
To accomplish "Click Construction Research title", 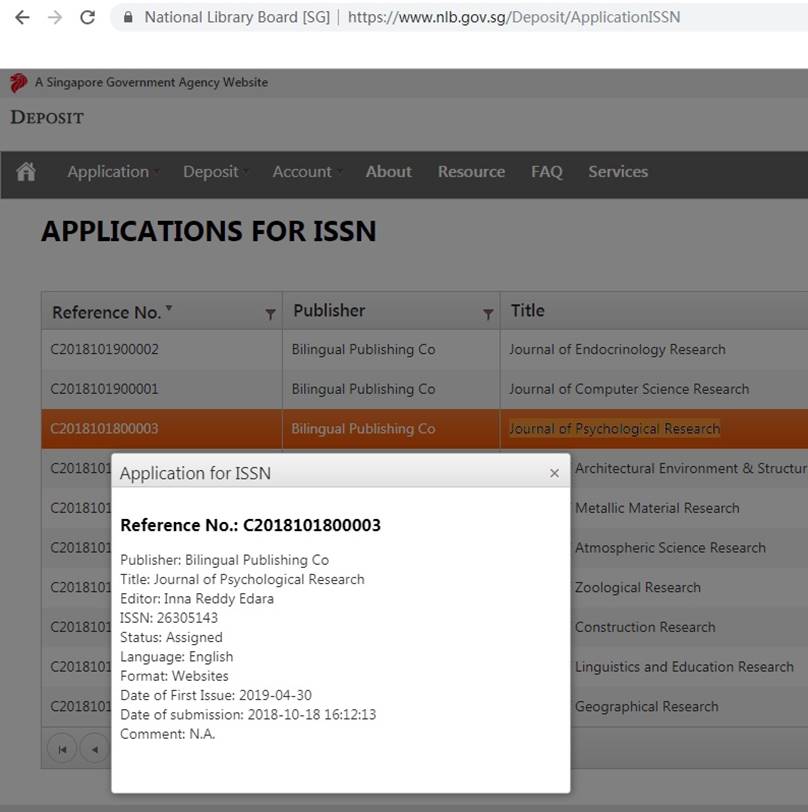I will pos(645,627).
